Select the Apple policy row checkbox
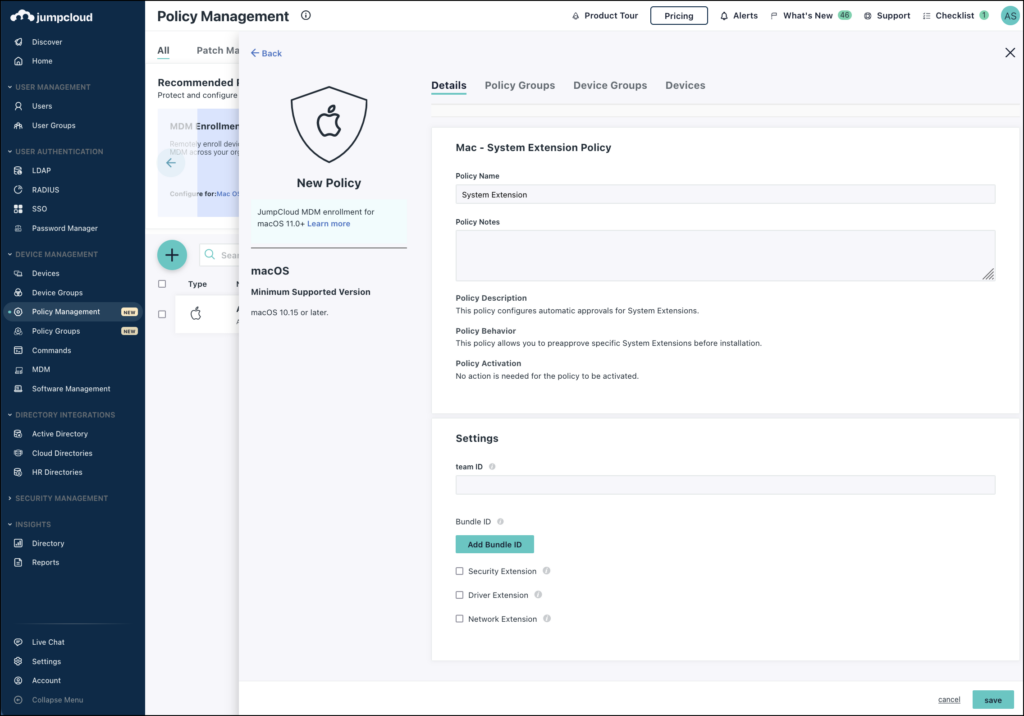This screenshot has width=1024, height=716. coord(162,314)
